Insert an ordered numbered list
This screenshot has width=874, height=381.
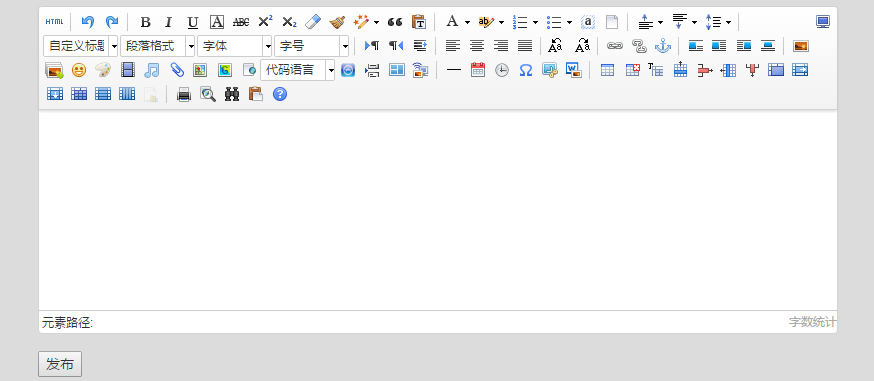tap(520, 22)
